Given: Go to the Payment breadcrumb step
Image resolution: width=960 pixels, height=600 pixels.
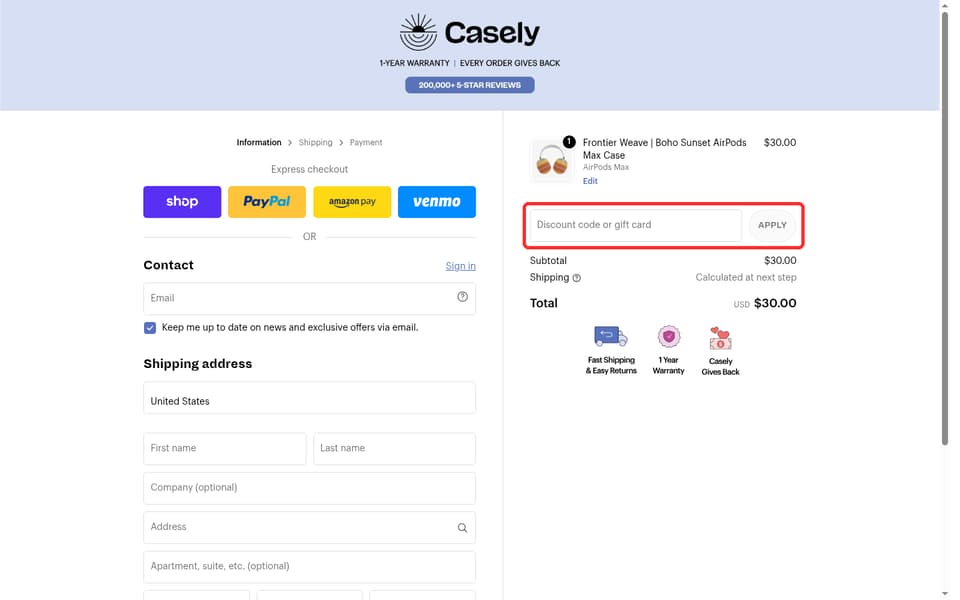Looking at the screenshot, I should [366, 142].
